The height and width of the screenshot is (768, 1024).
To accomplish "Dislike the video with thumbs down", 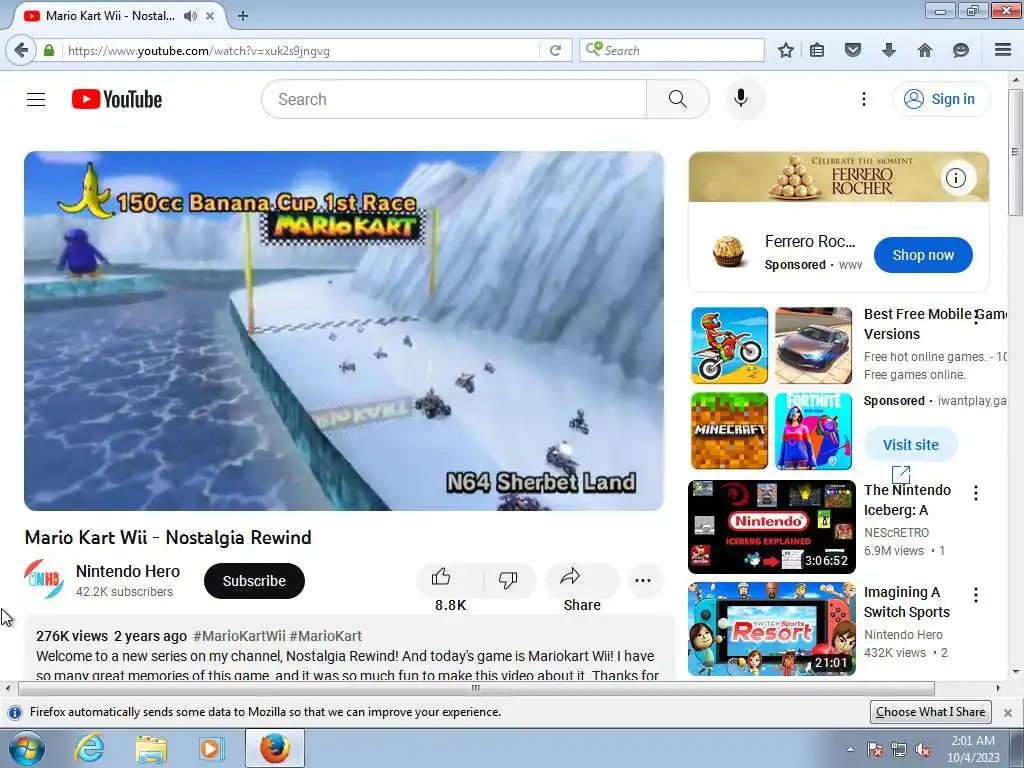I will point(508,580).
